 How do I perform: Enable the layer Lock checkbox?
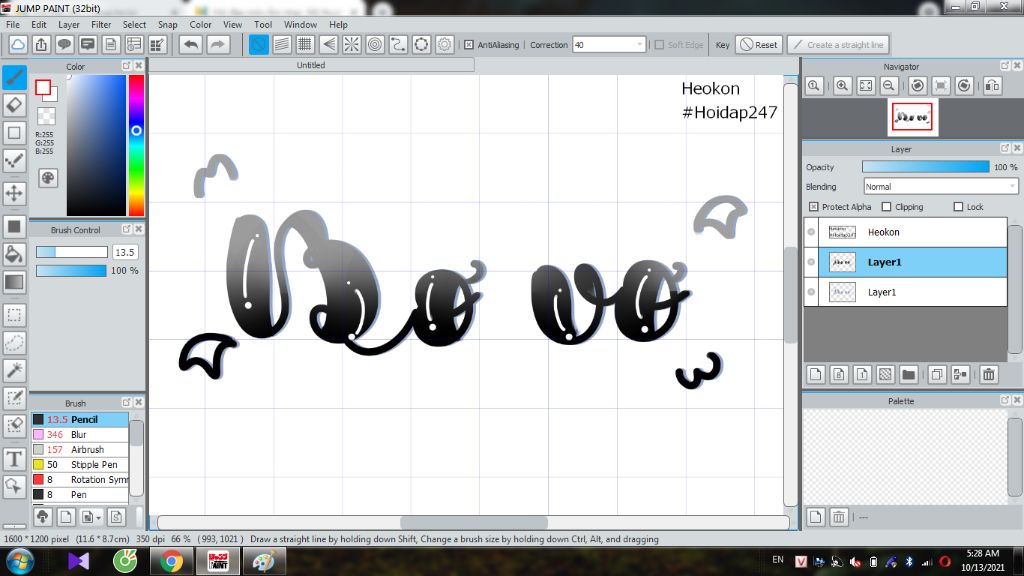pos(958,206)
